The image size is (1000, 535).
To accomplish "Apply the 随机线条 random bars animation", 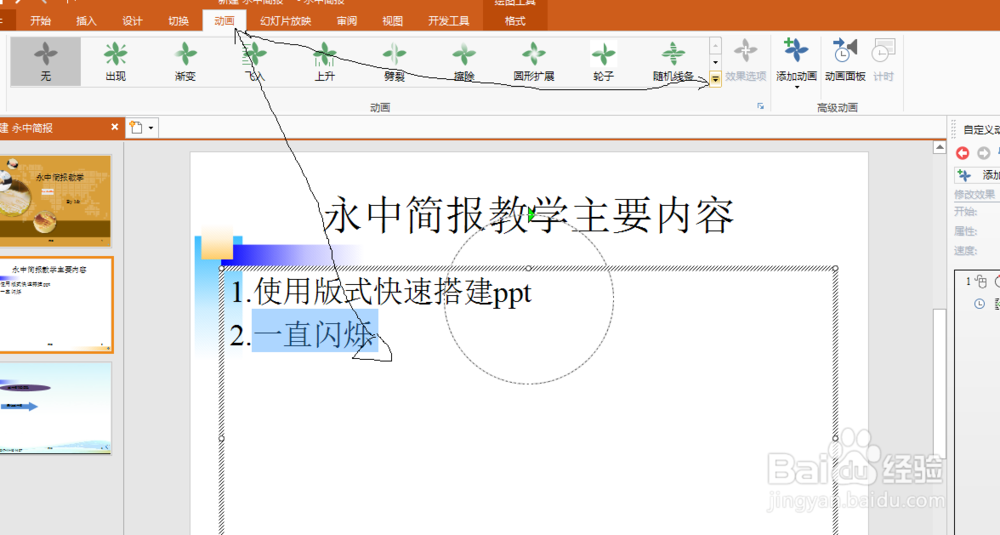I will coord(673,62).
